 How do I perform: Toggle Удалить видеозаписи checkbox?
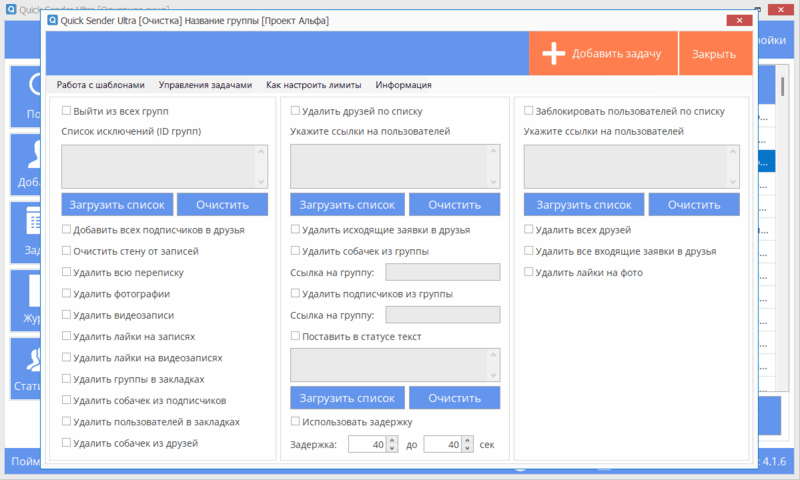click(x=66, y=315)
